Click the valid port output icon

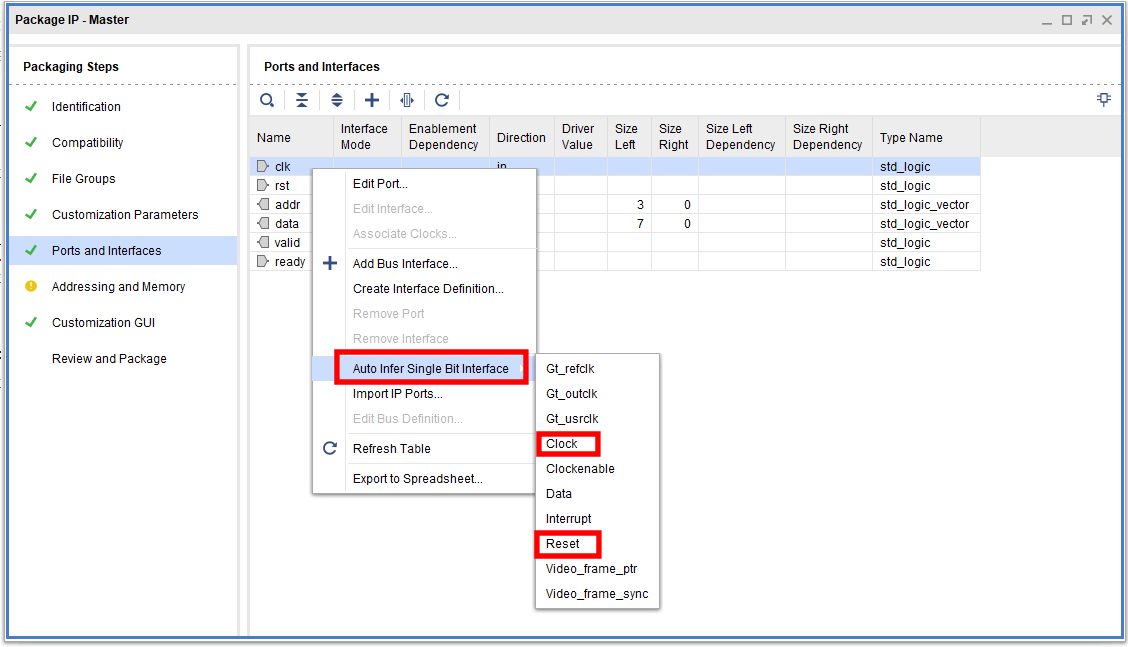[x=263, y=243]
